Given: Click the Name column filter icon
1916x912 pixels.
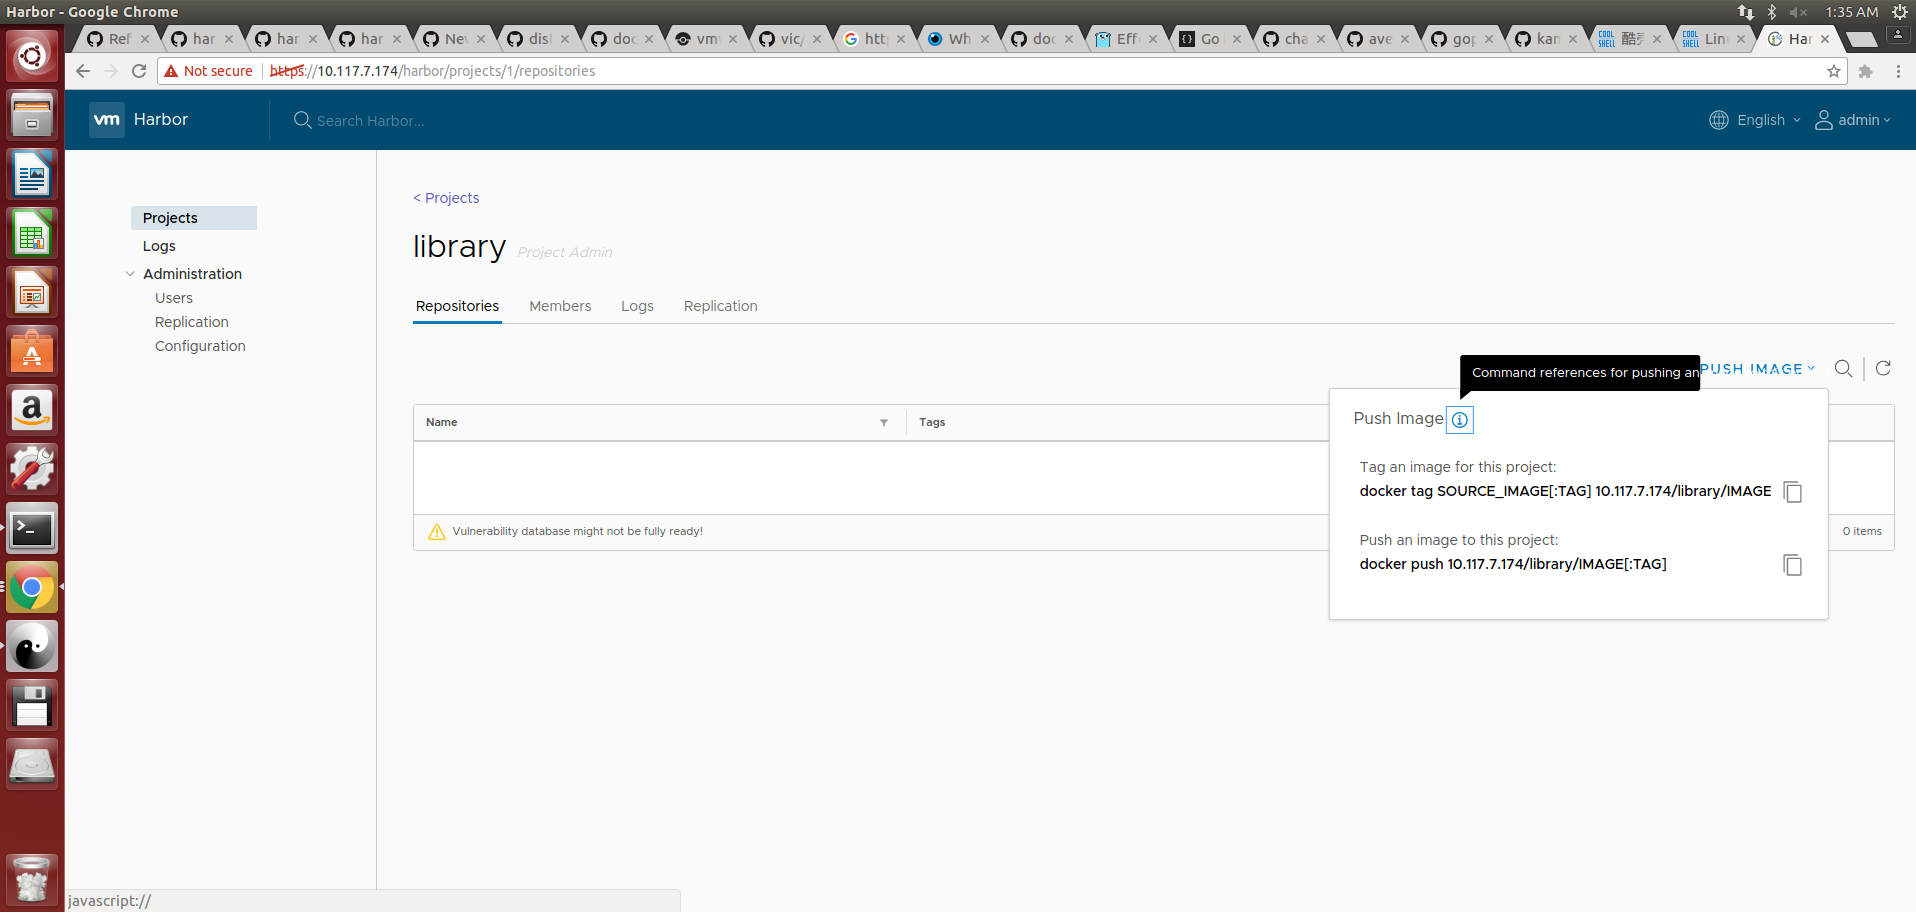Looking at the screenshot, I should pyautogui.click(x=884, y=423).
